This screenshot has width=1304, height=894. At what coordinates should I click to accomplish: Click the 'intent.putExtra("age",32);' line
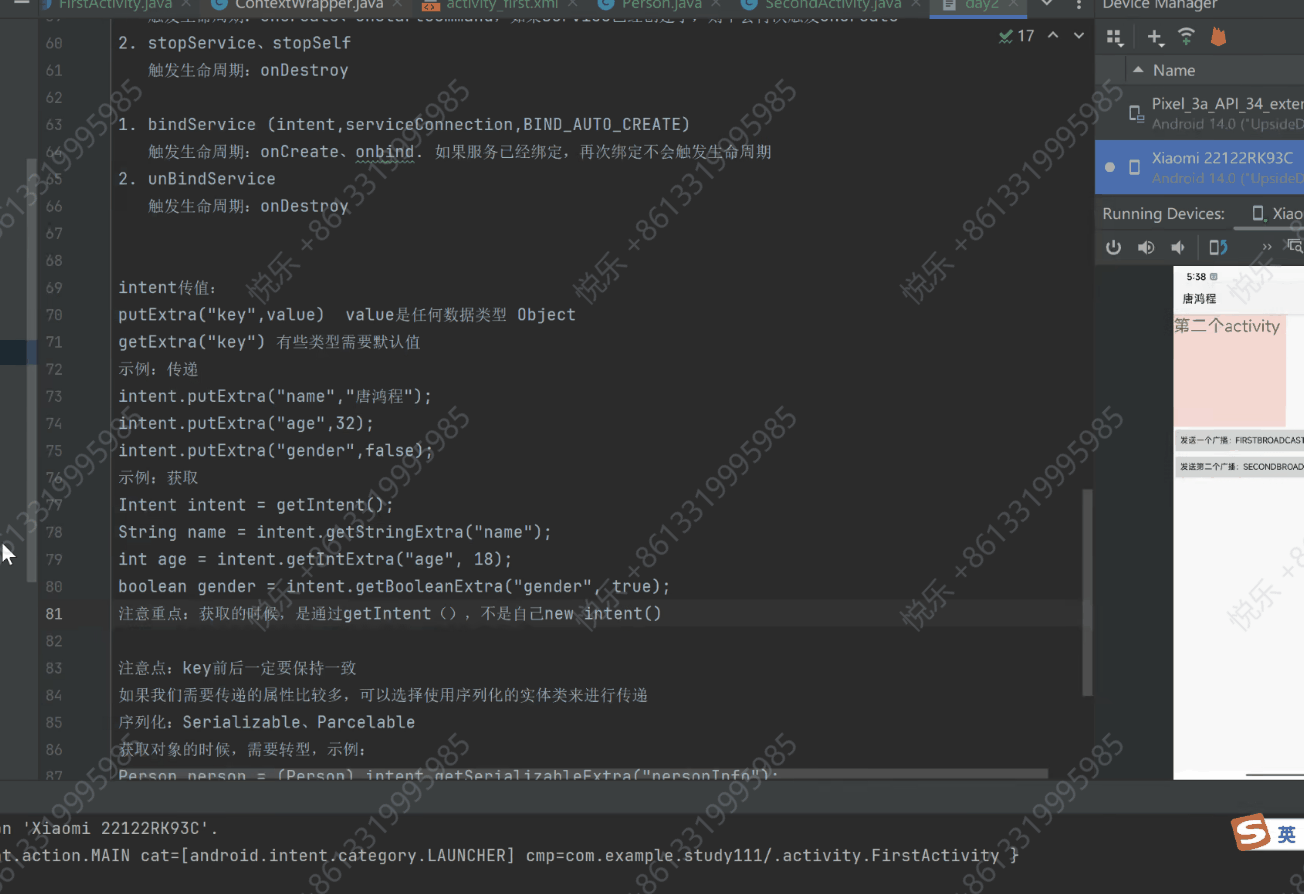[246, 423]
